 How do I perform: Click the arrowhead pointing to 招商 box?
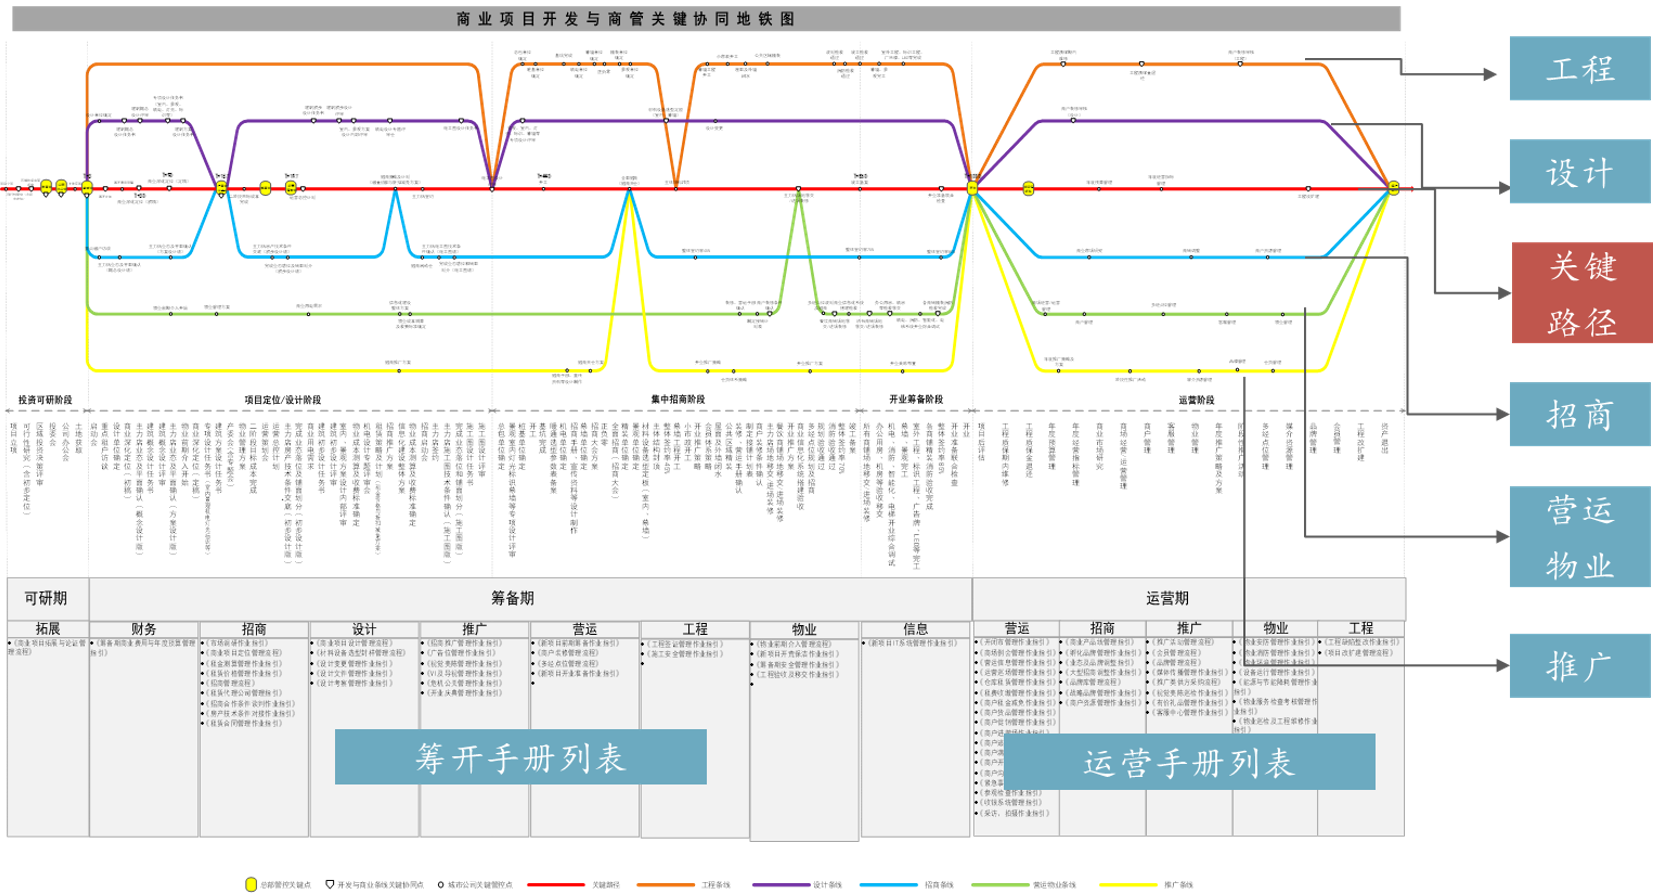coord(1501,413)
